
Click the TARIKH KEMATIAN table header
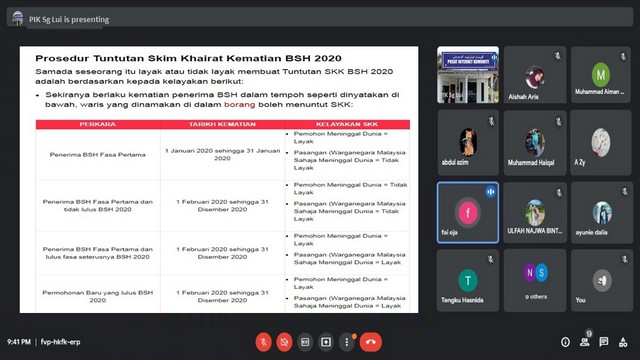(x=222, y=124)
